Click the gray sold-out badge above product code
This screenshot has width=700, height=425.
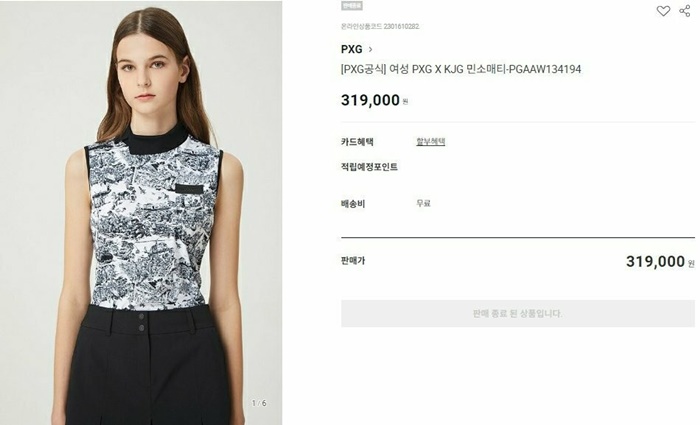click(x=352, y=6)
